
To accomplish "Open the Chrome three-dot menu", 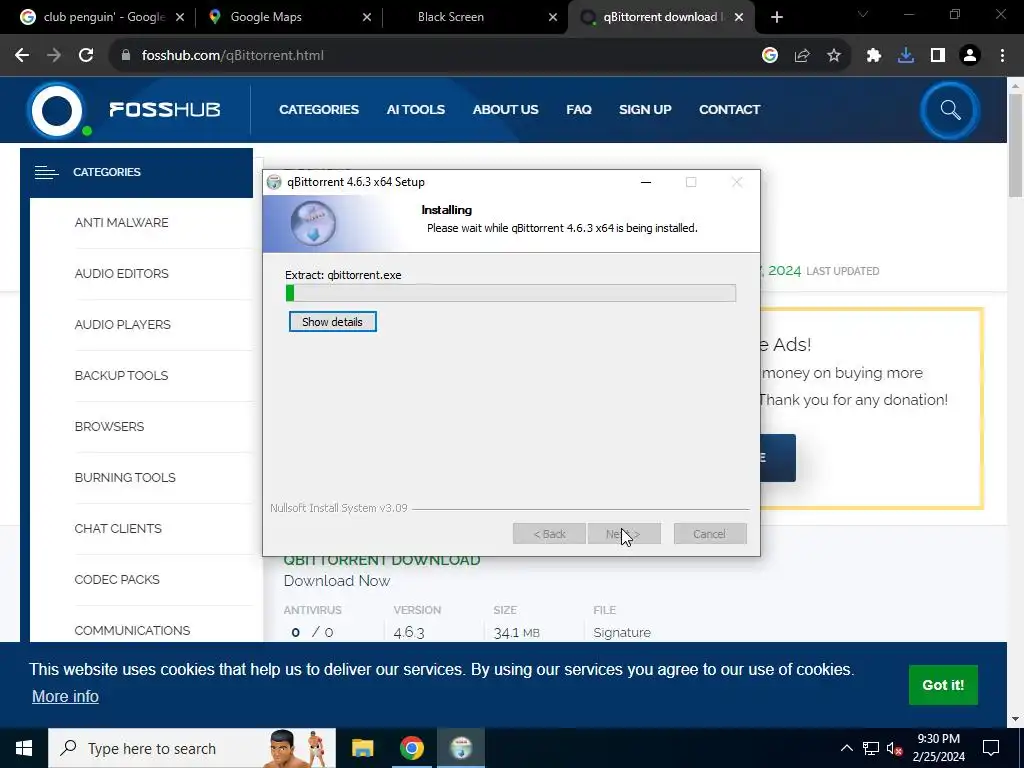I will click(1002, 56).
